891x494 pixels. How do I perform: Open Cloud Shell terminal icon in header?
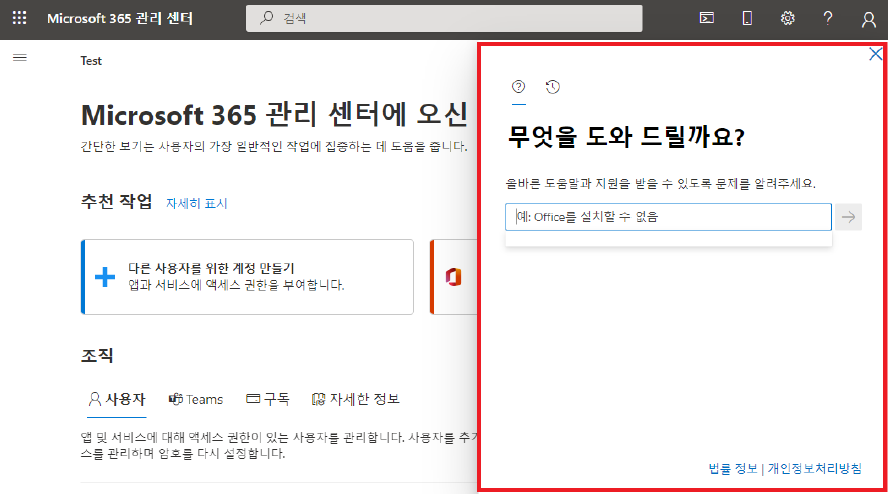(706, 18)
